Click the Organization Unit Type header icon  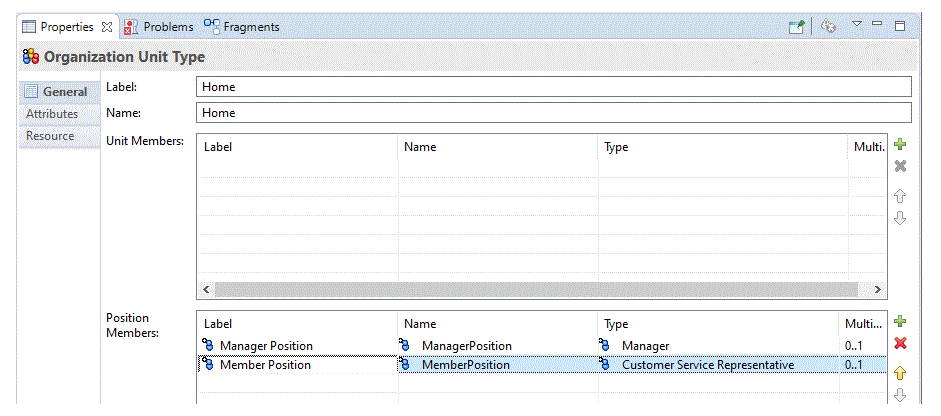point(30,57)
